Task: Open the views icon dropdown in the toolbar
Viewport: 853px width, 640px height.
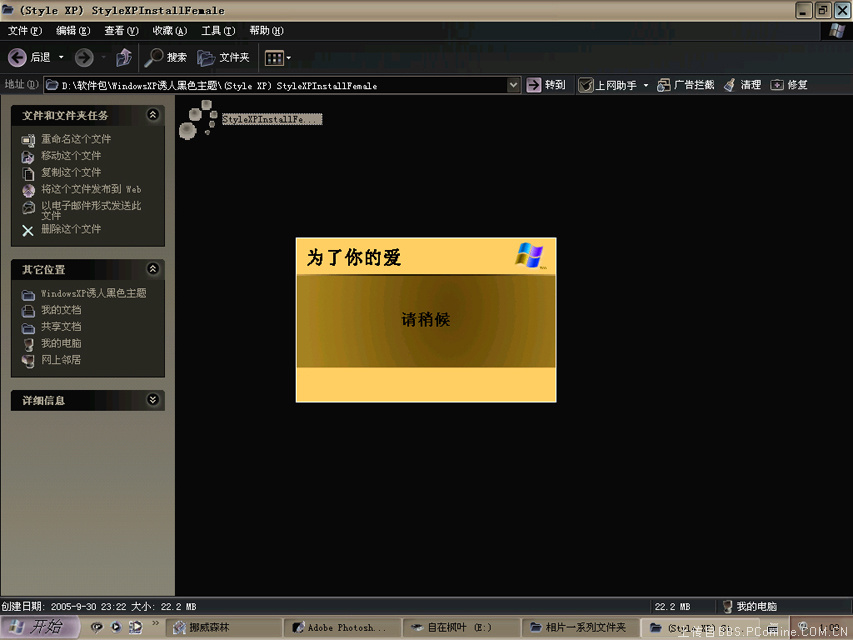Action: [278, 58]
